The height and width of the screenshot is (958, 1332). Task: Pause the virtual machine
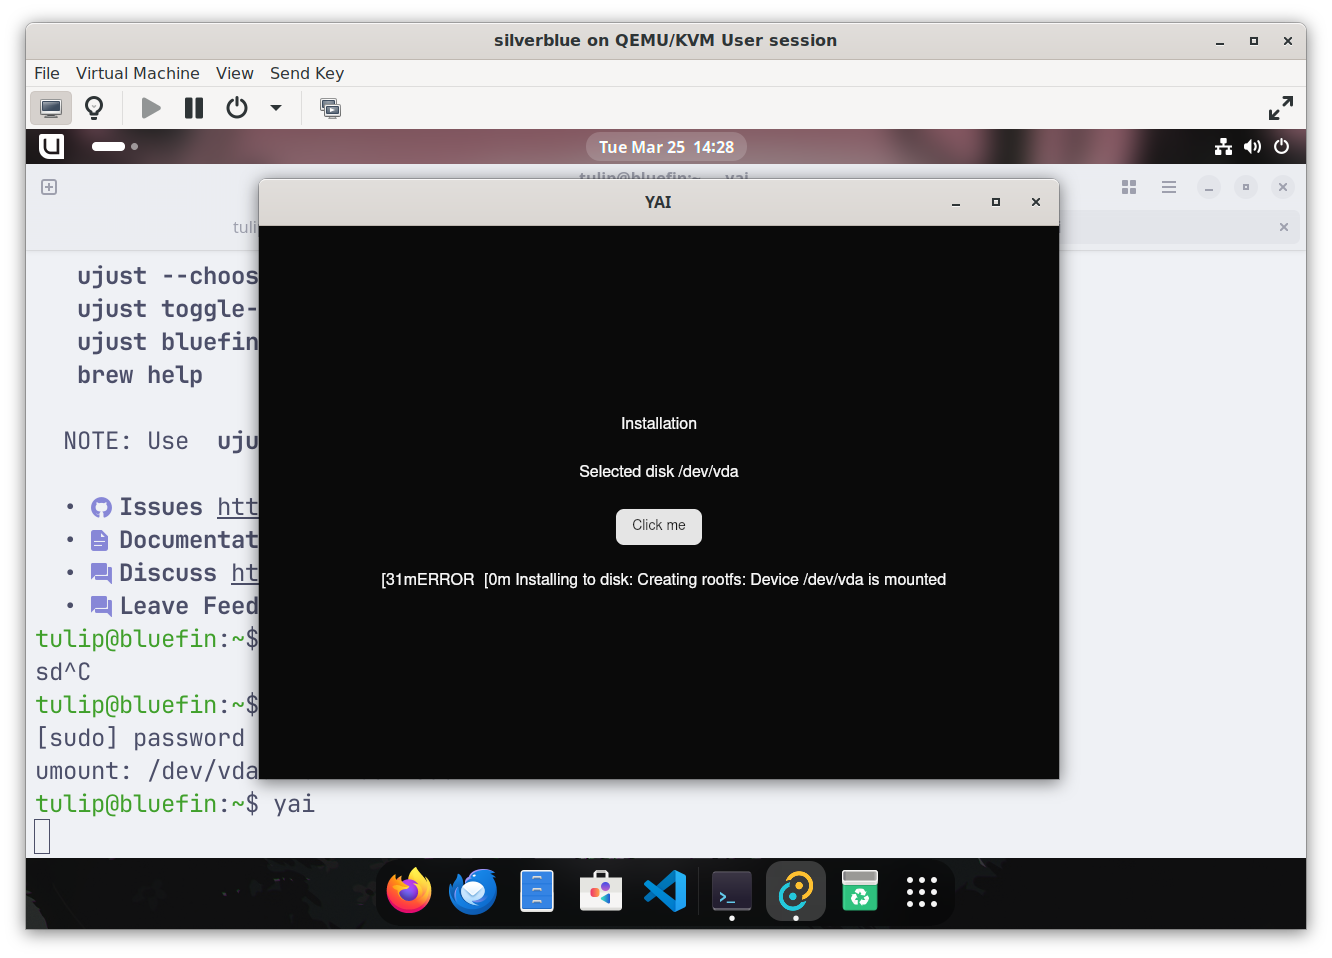[194, 108]
